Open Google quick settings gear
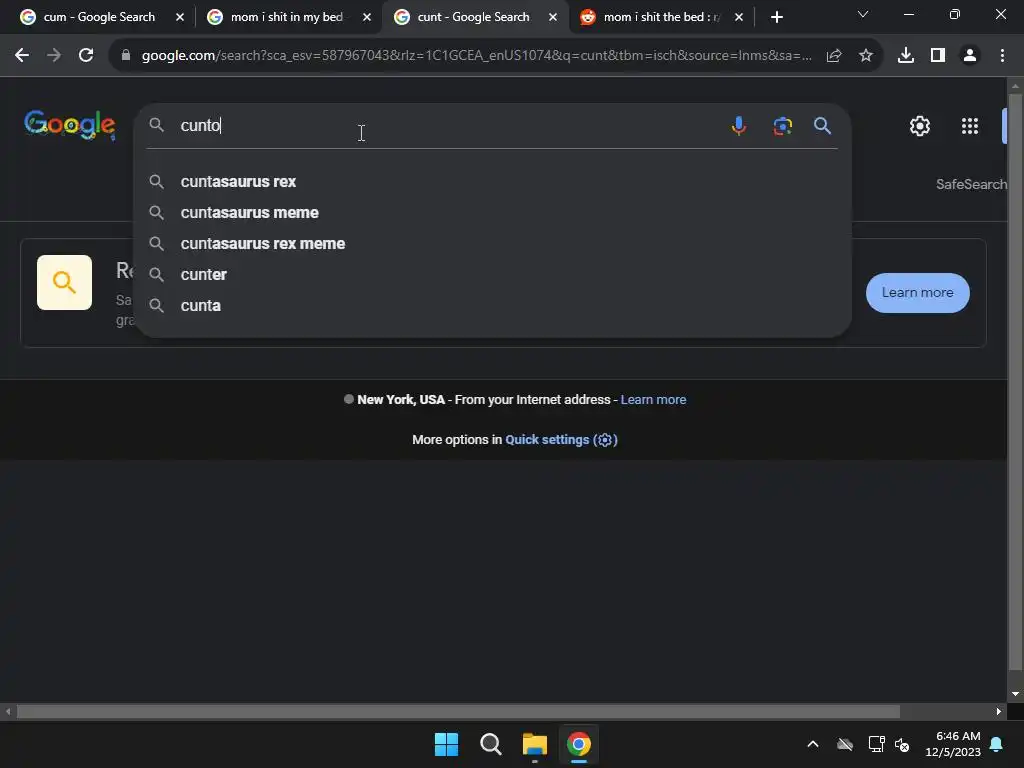The width and height of the screenshot is (1024, 768). pos(920,125)
